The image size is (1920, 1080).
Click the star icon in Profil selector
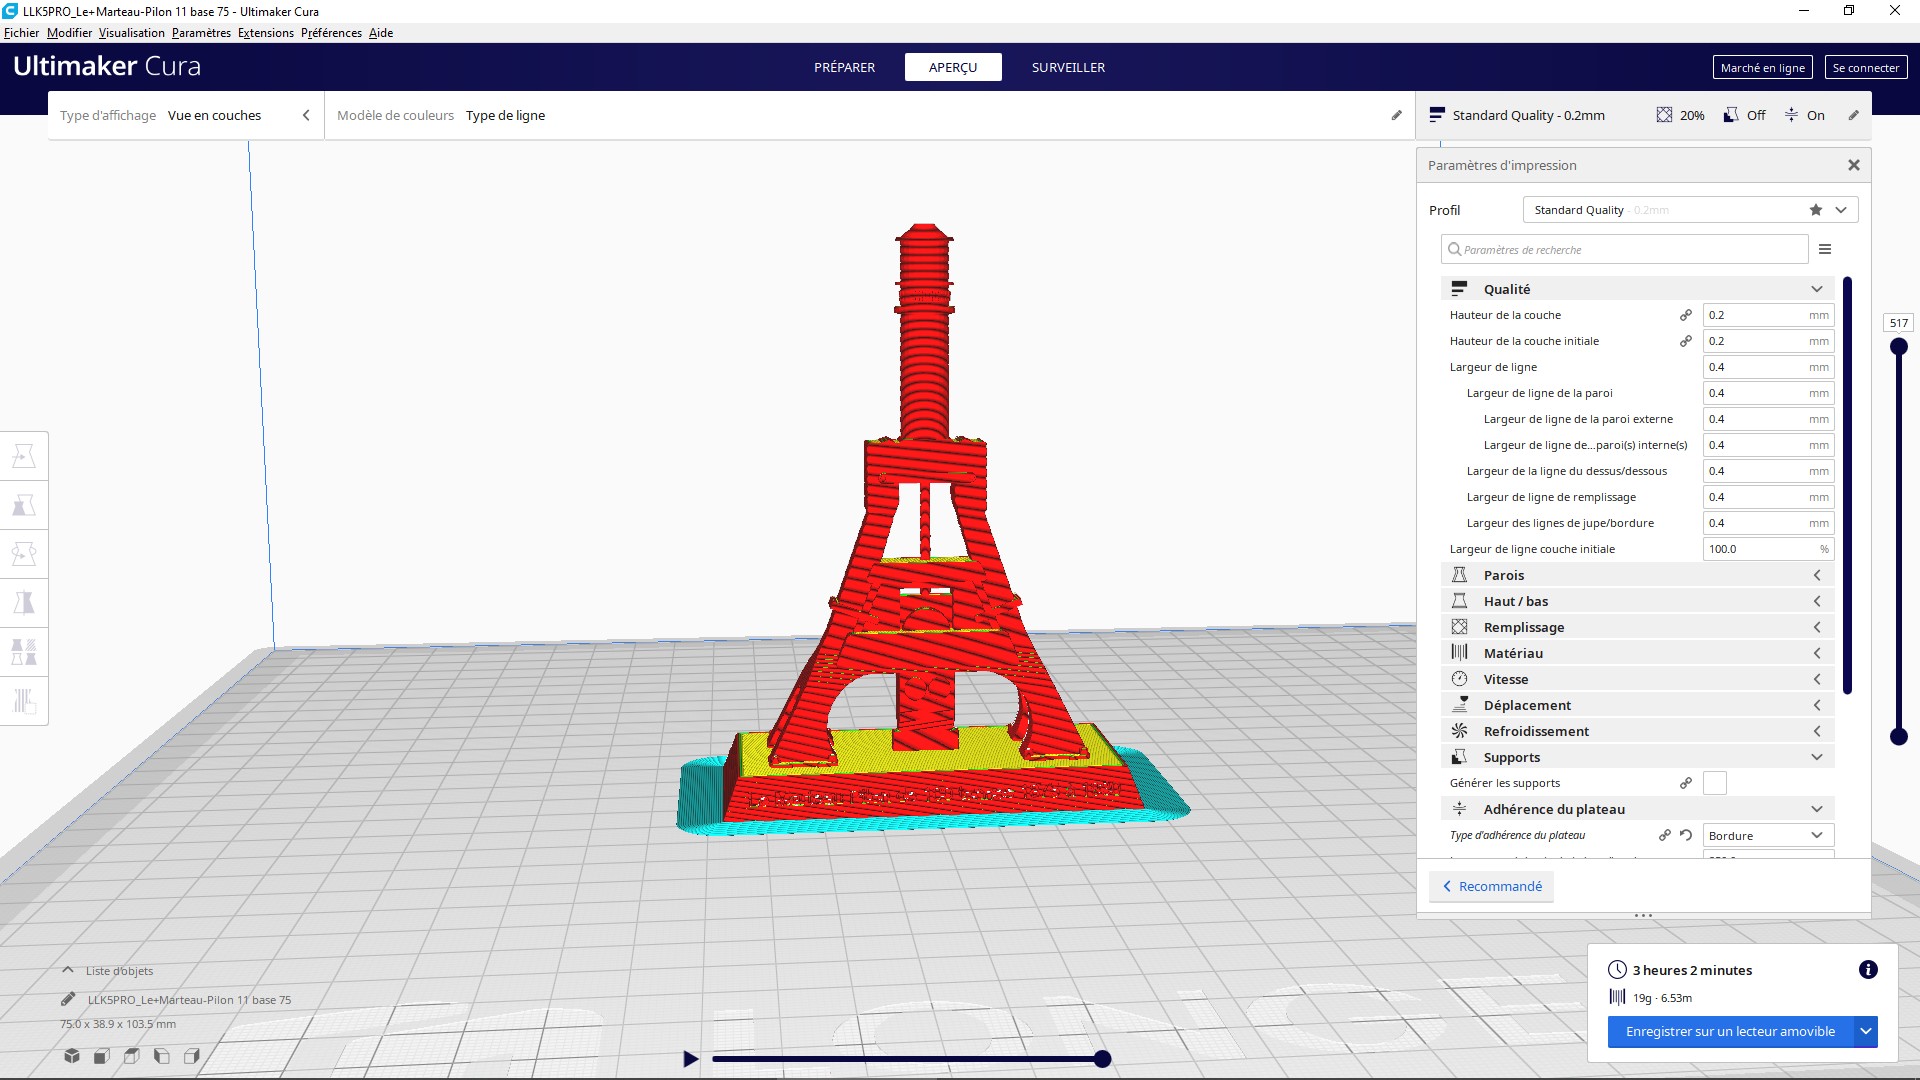pyautogui.click(x=1816, y=210)
